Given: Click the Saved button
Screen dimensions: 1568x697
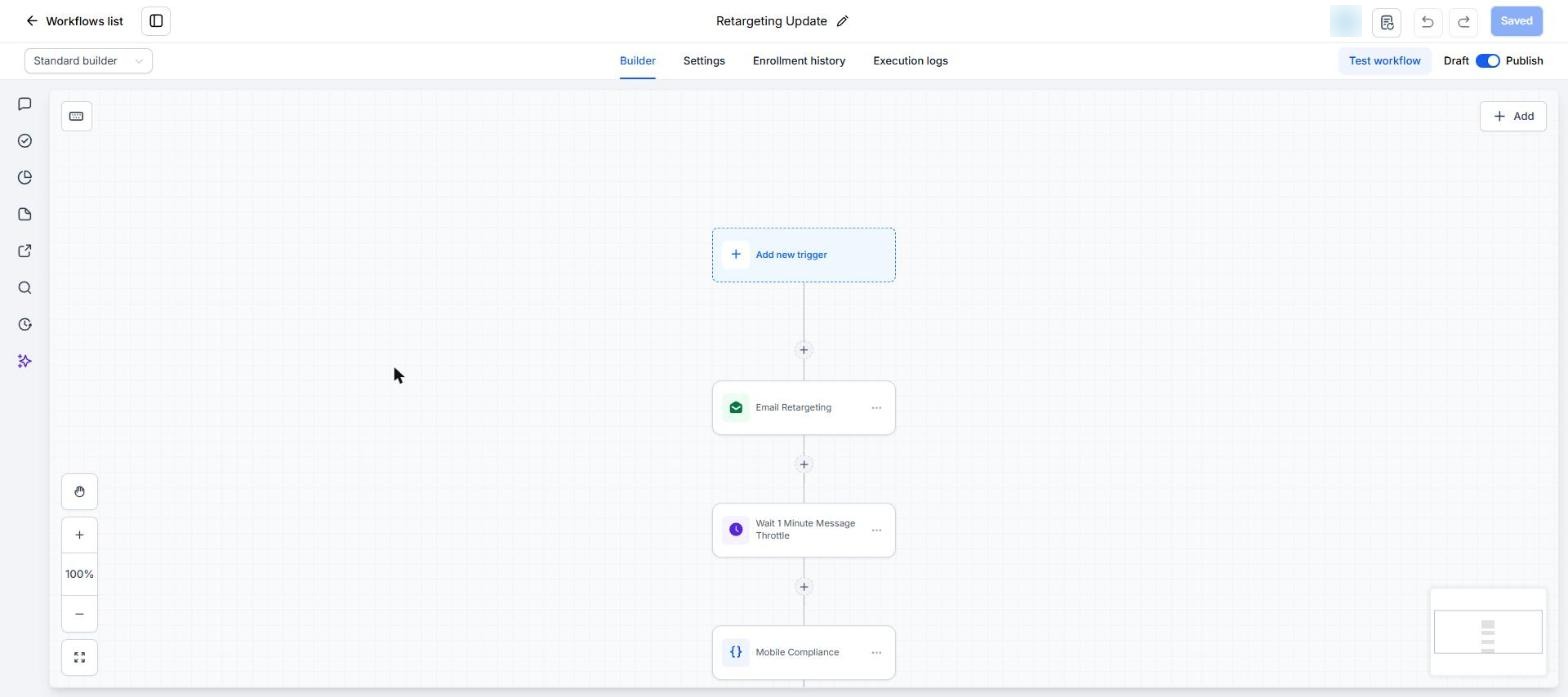Looking at the screenshot, I should pyautogui.click(x=1516, y=21).
